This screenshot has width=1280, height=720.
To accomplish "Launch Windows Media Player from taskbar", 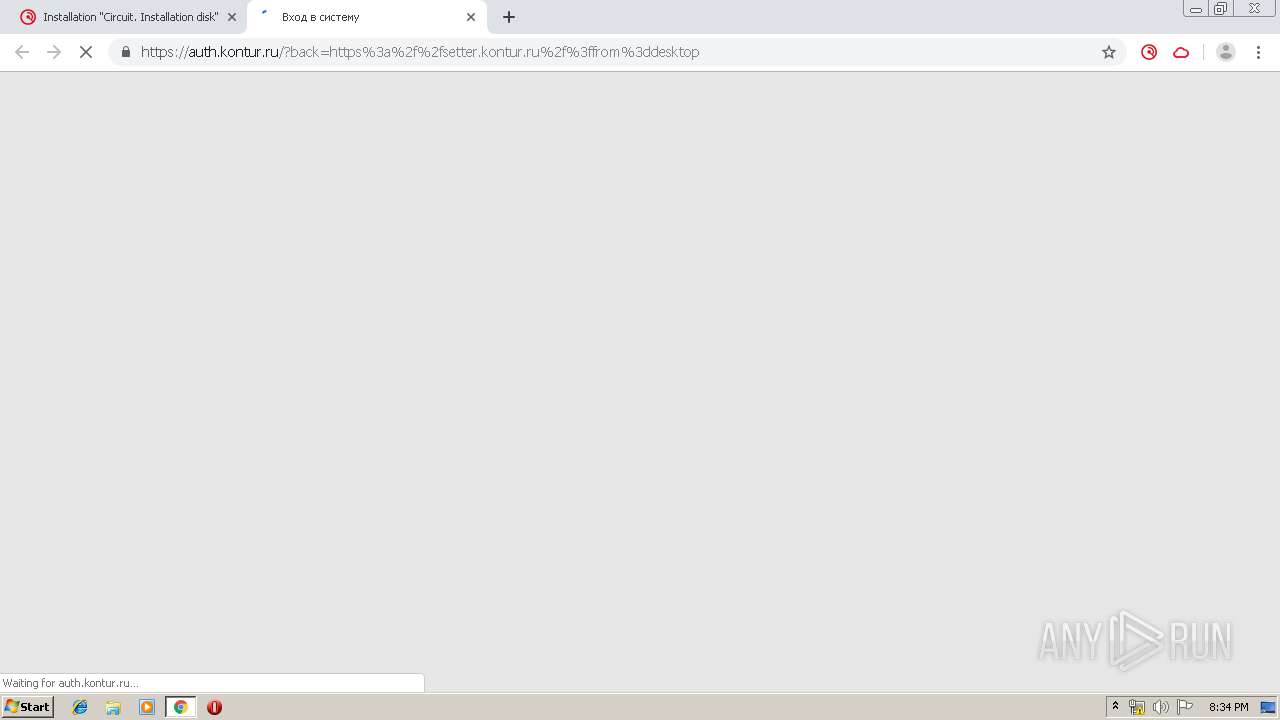I will (147, 707).
